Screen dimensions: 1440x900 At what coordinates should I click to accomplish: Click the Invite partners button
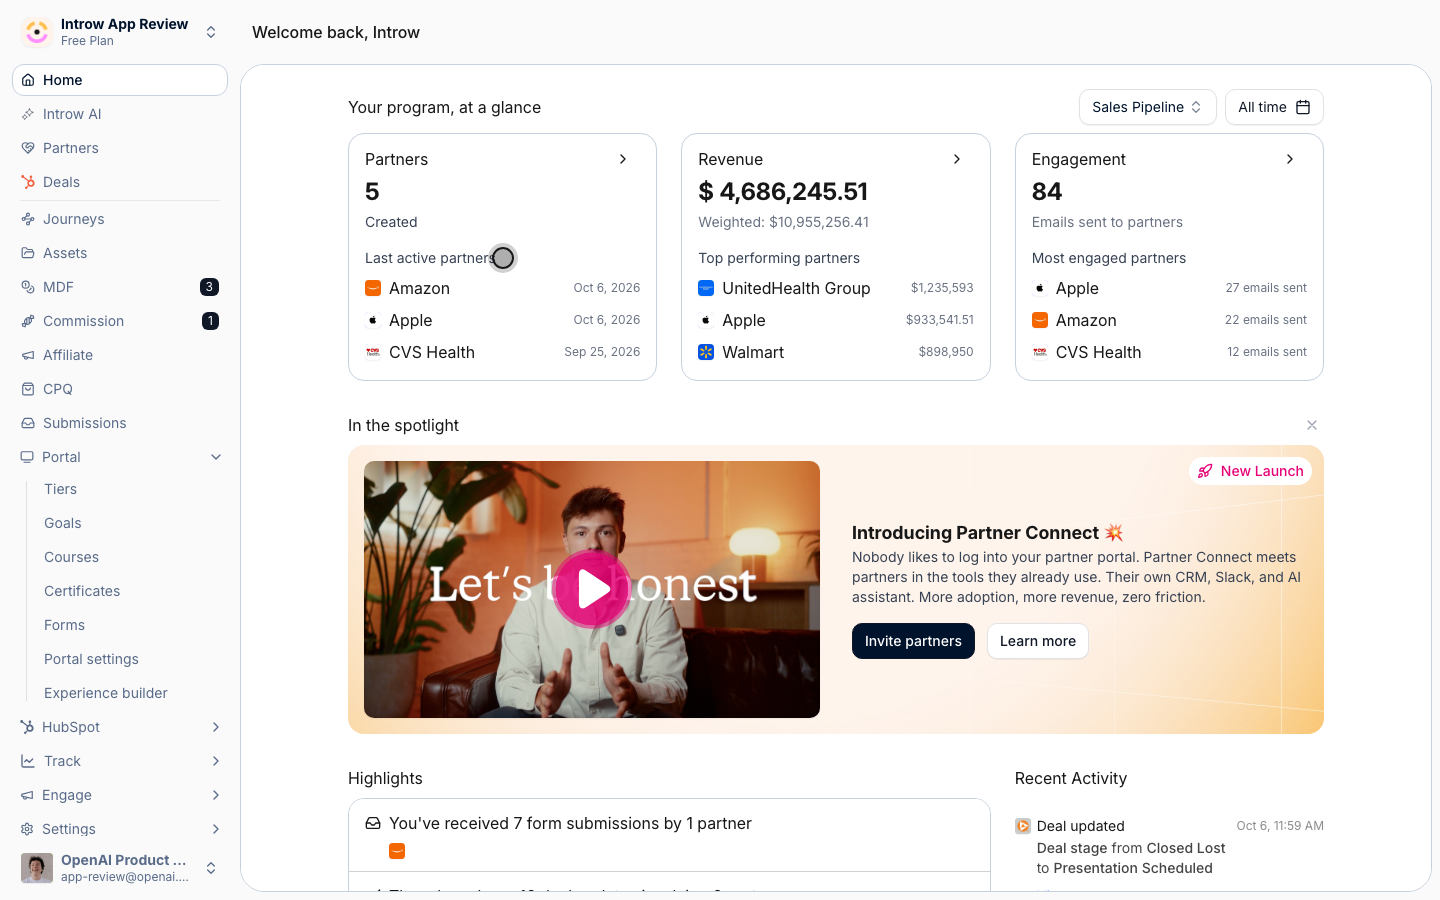913,641
